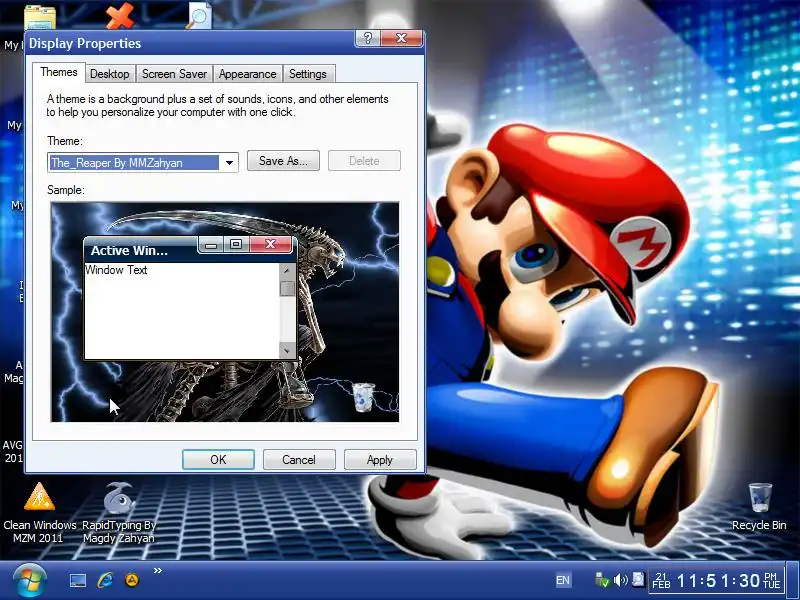Click the sample window scrollbar thumb
Viewport: 800px width, 600px height.
[x=287, y=288]
